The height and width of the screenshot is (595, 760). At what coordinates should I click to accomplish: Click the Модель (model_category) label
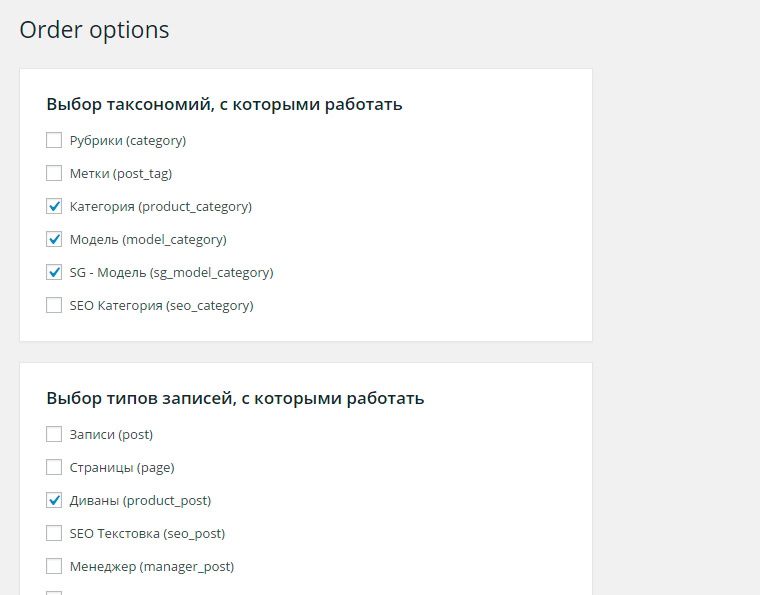[148, 240]
